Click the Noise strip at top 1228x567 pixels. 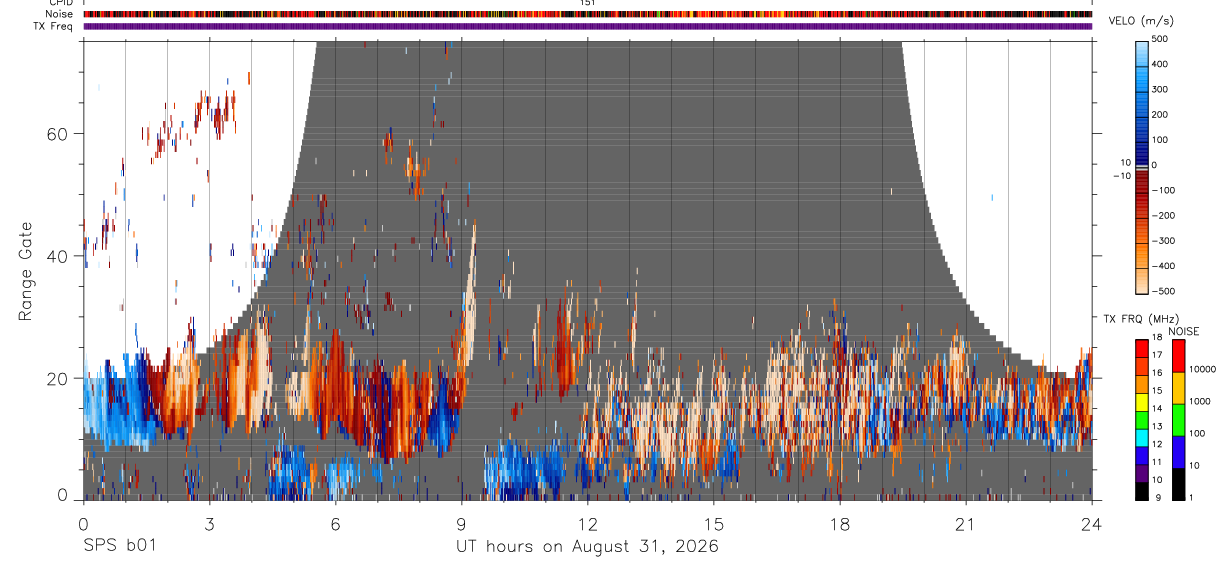click(x=587, y=14)
